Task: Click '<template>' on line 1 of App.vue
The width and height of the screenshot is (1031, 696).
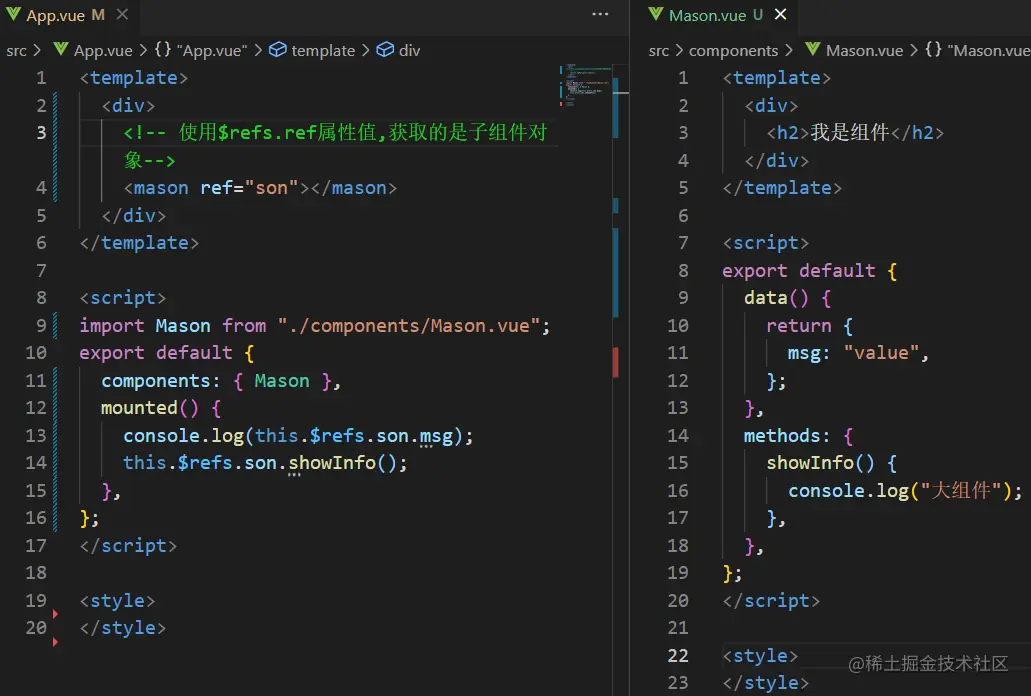Action: 133,78
